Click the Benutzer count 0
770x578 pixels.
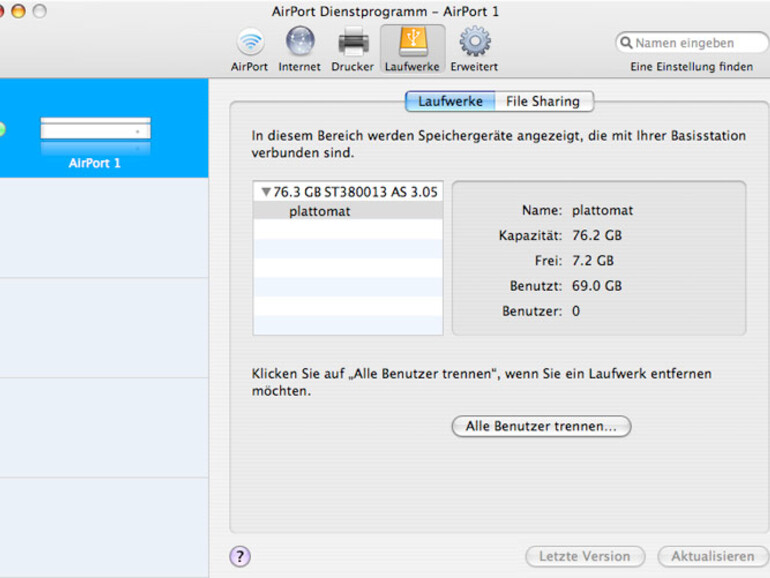576,311
